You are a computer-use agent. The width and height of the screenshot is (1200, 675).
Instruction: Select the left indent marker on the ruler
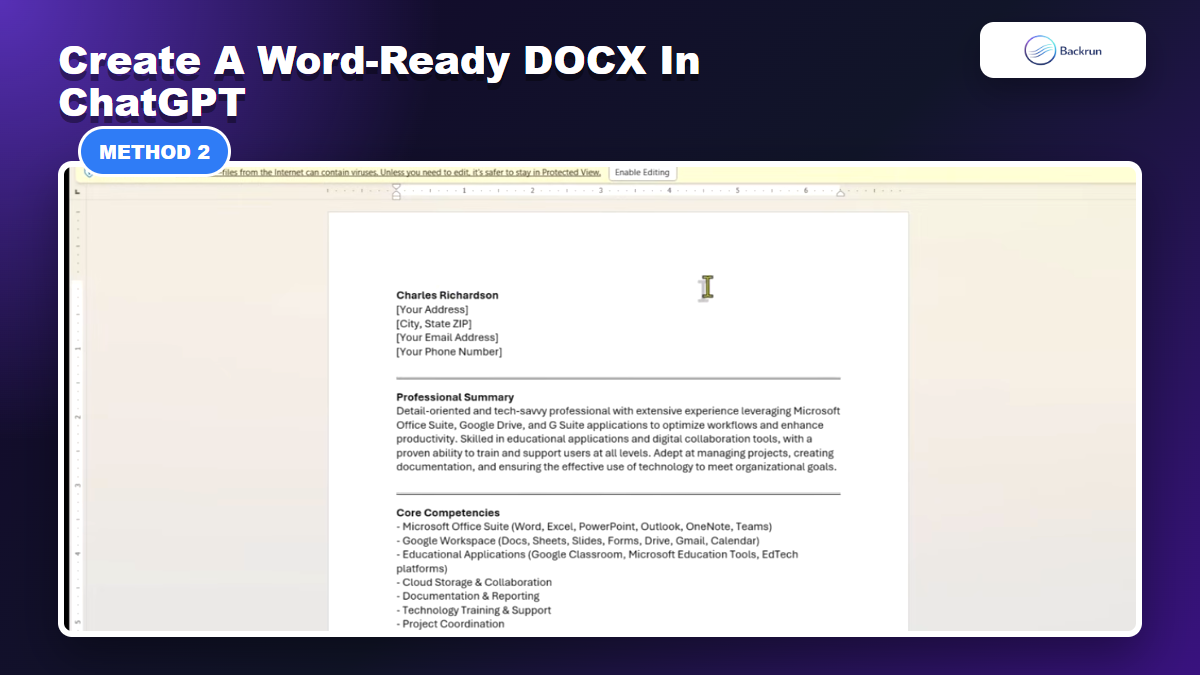pos(396,190)
